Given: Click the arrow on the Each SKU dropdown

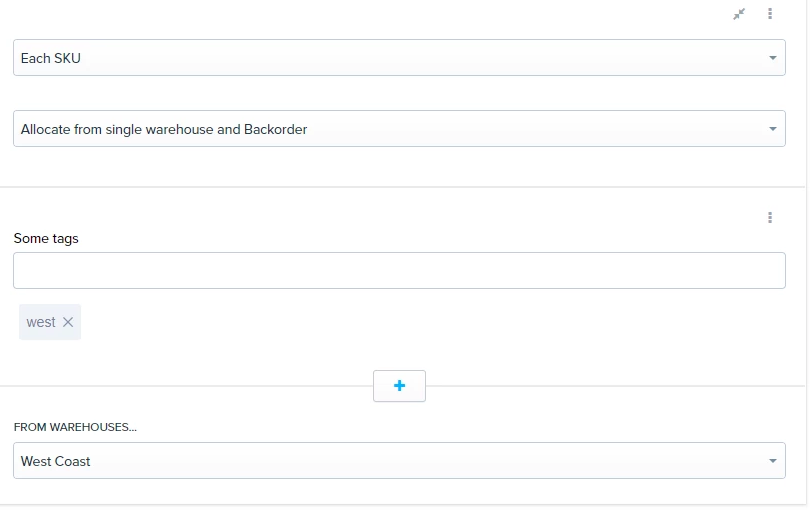Looking at the screenshot, I should (x=772, y=58).
